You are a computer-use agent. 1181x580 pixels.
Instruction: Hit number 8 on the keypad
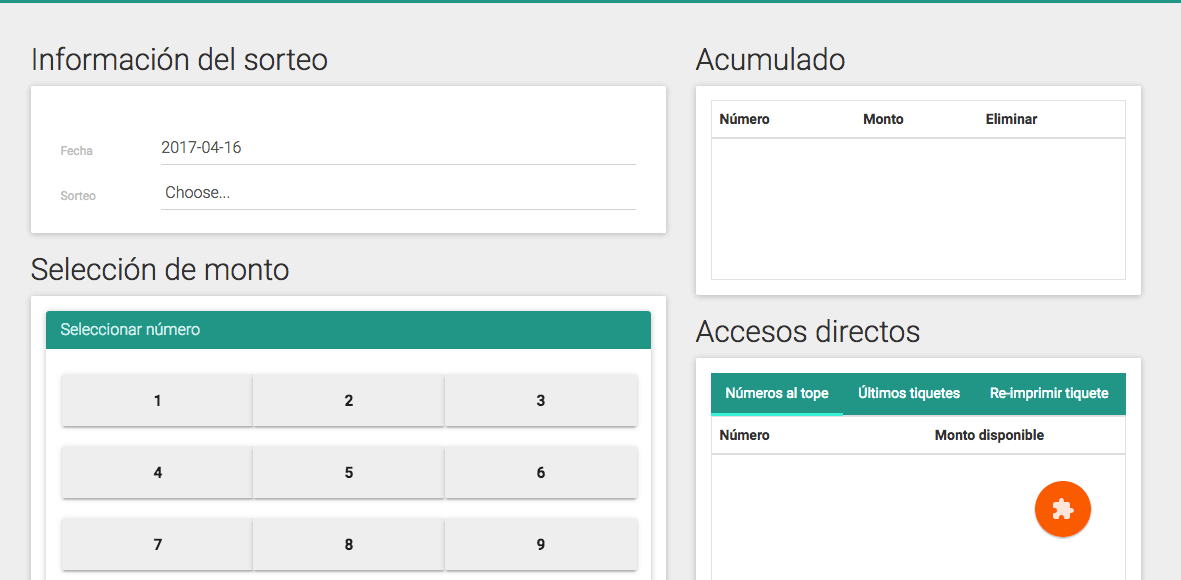pos(348,544)
